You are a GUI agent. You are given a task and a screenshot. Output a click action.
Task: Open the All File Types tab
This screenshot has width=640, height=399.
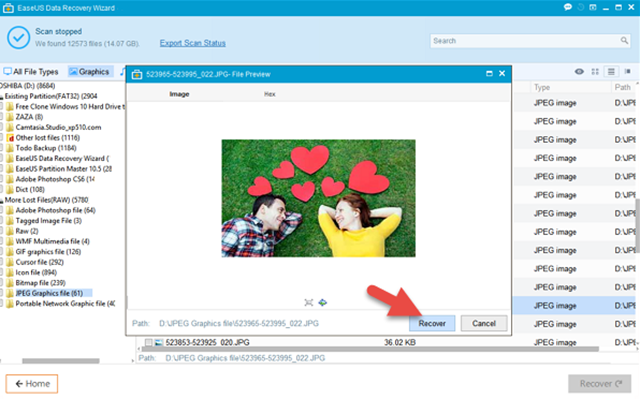pos(31,72)
